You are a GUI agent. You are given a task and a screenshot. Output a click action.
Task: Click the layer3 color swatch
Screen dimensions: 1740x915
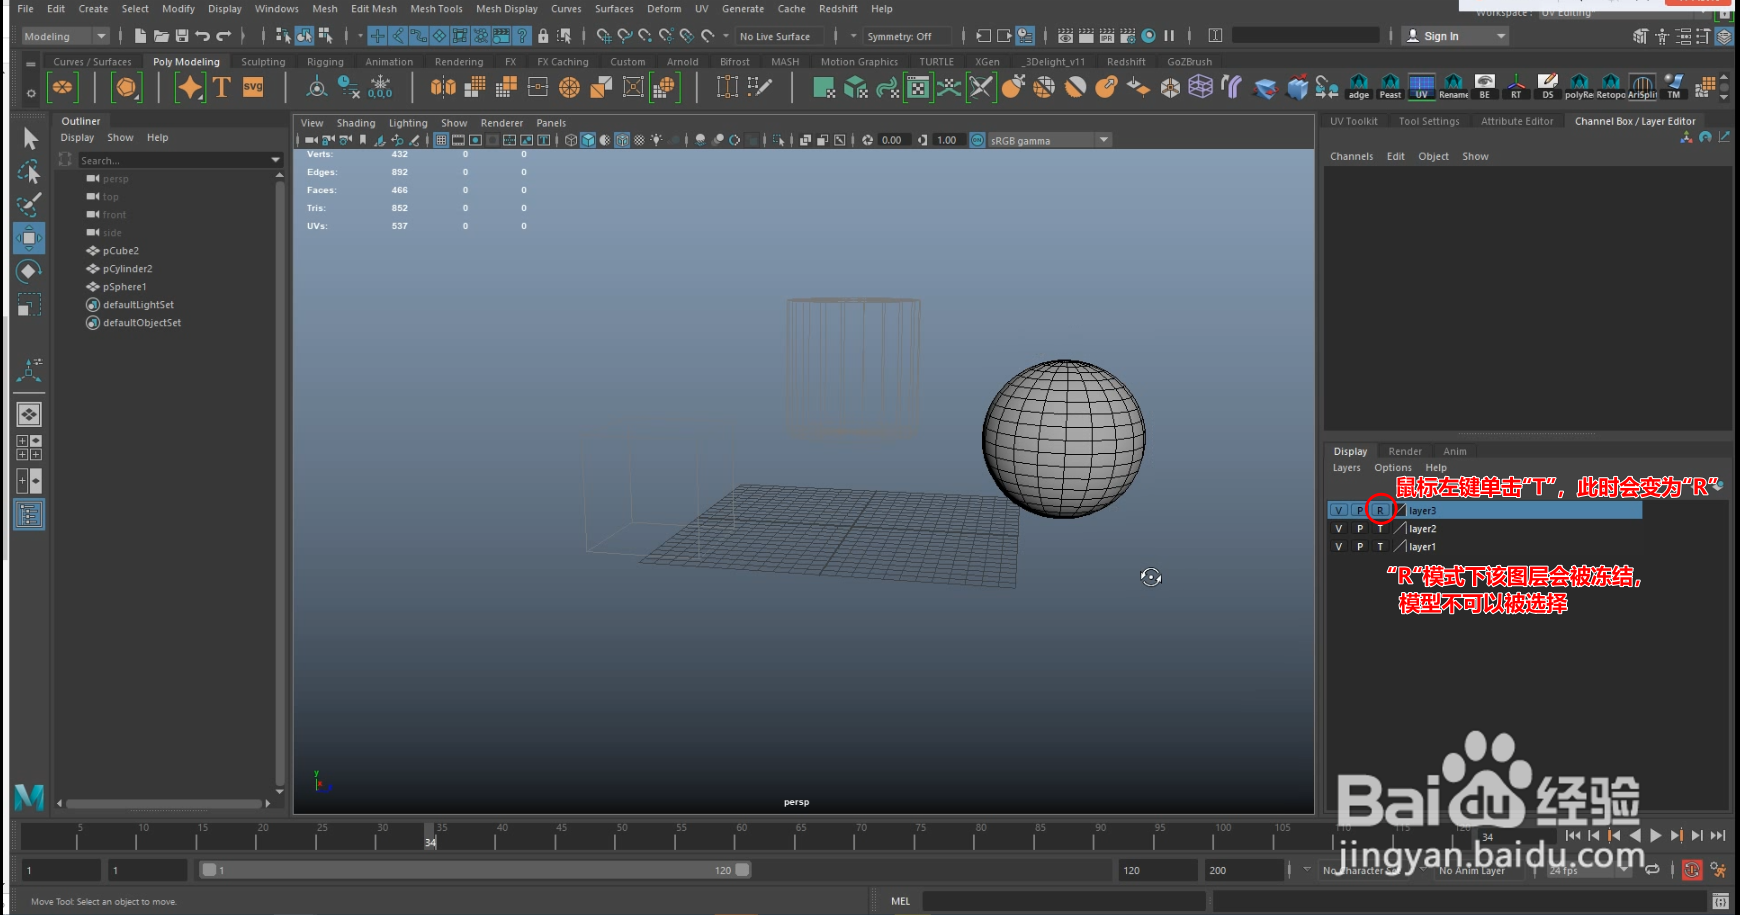click(x=1400, y=510)
